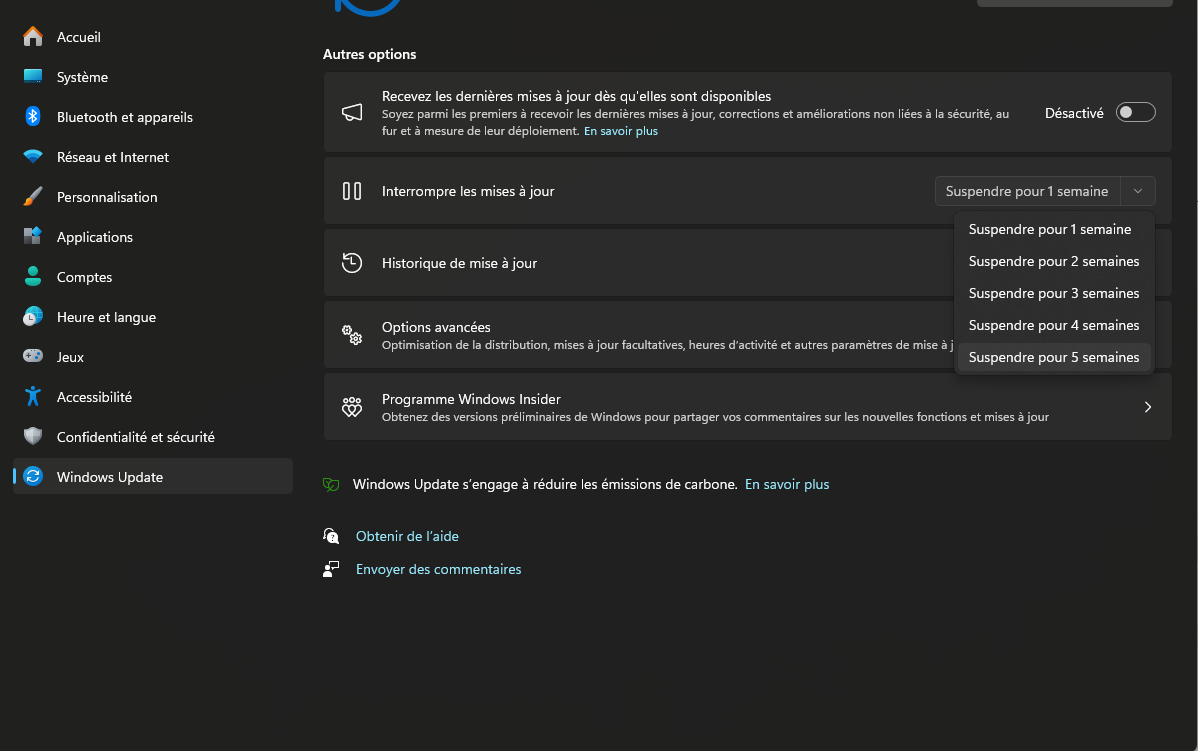Open Réseau et Internet settings
This screenshot has width=1198, height=751.
(153, 157)
